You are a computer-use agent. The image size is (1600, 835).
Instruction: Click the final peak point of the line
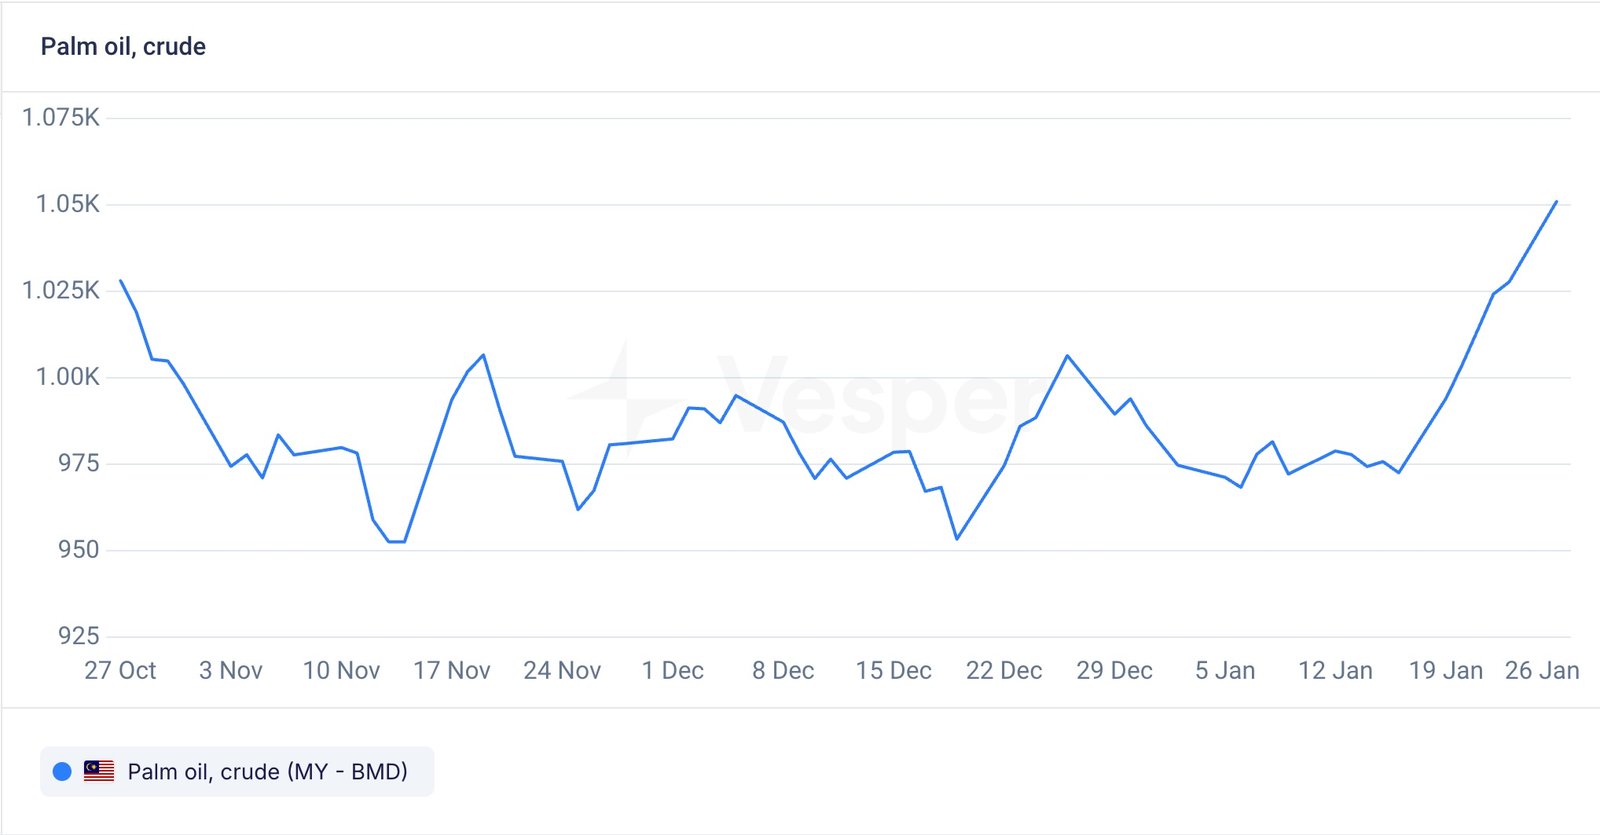[x=1556, y=202]
